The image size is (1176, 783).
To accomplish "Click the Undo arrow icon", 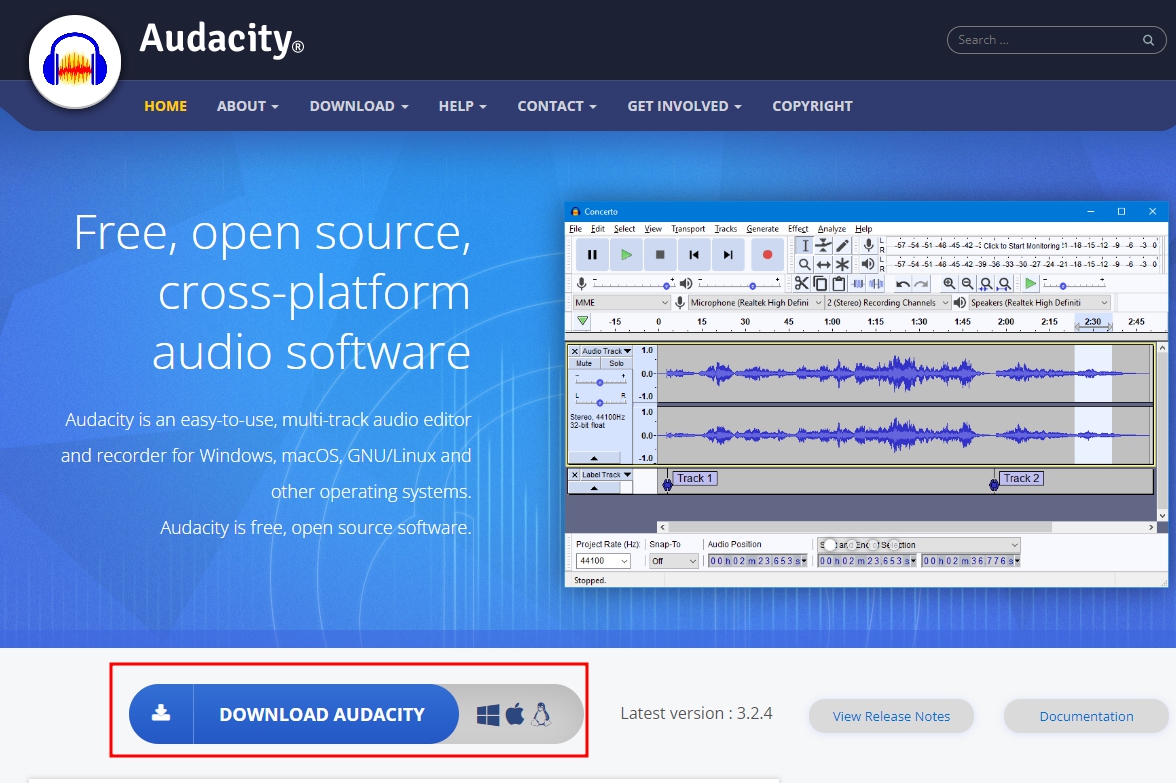I will (x=903, y=284).
